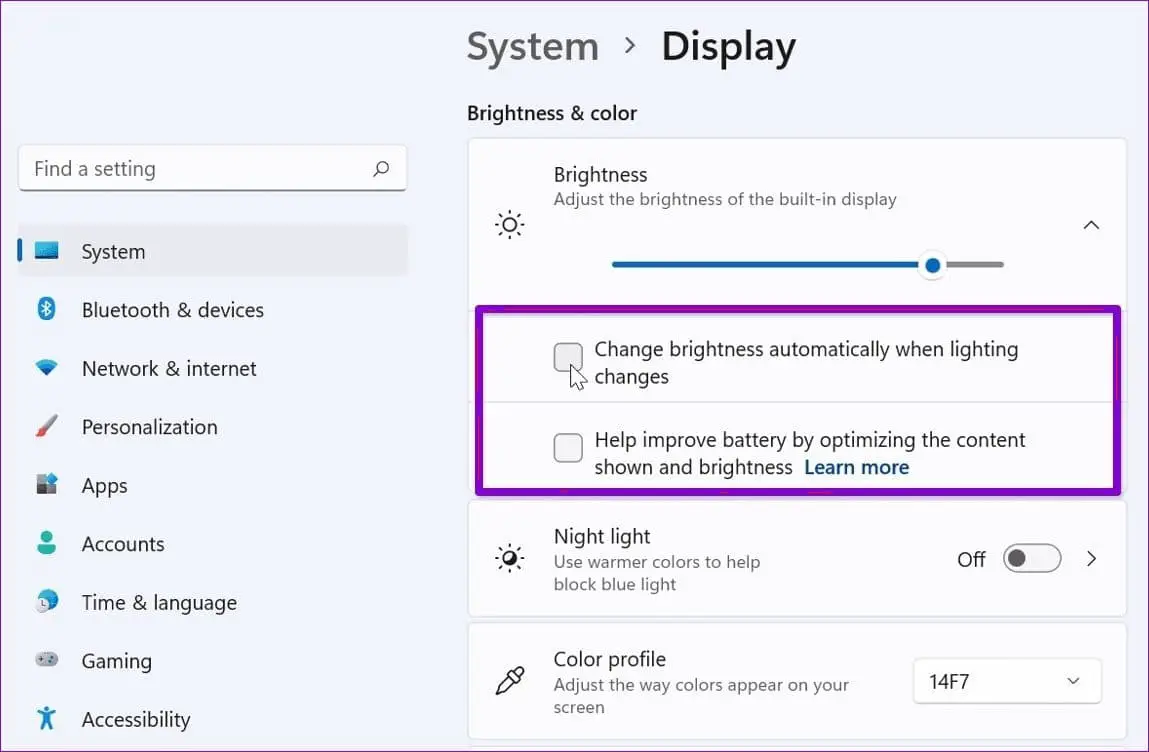Click the System monitor icon in sidebar
Viewport: 1149px width, 752px height.
[47, 251]
